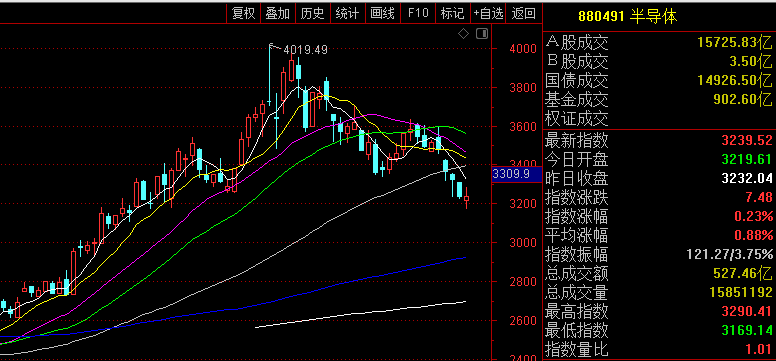This screenshot has width=776, height=361.
Task: Click the 1.01 volume ratio value
Action: (759, 349)
